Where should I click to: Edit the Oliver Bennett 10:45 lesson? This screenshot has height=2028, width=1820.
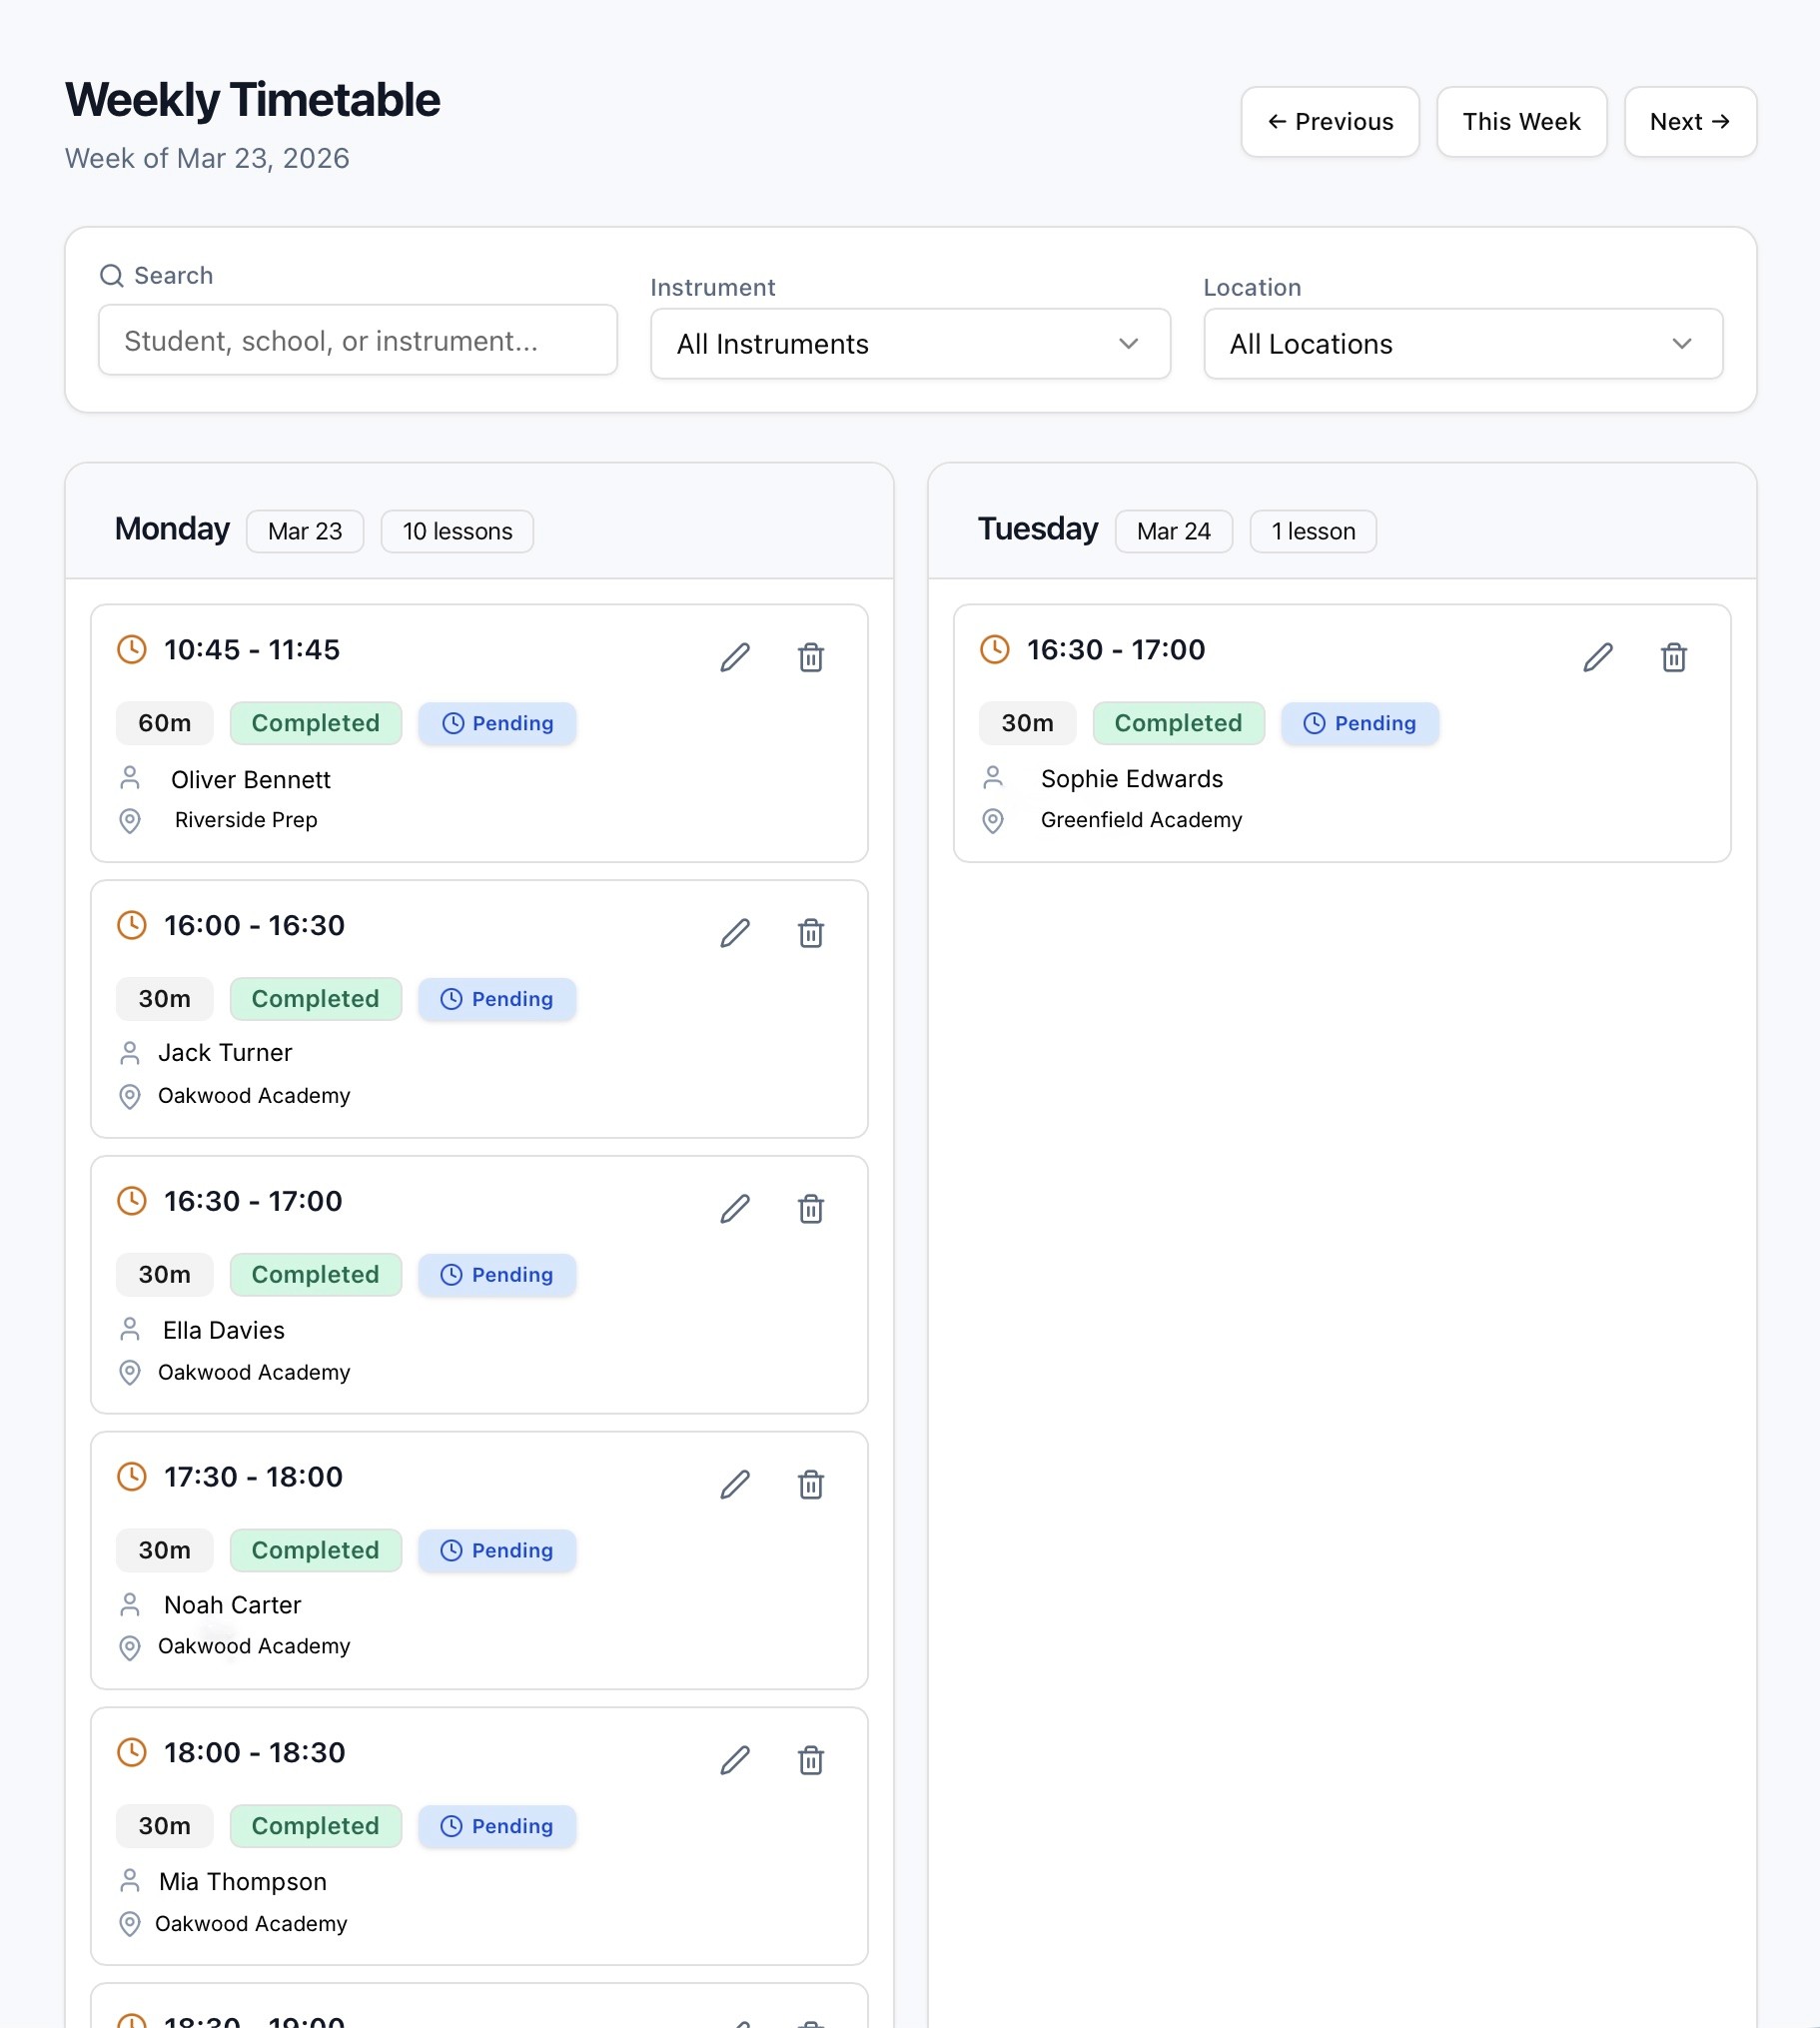point(735,657)
